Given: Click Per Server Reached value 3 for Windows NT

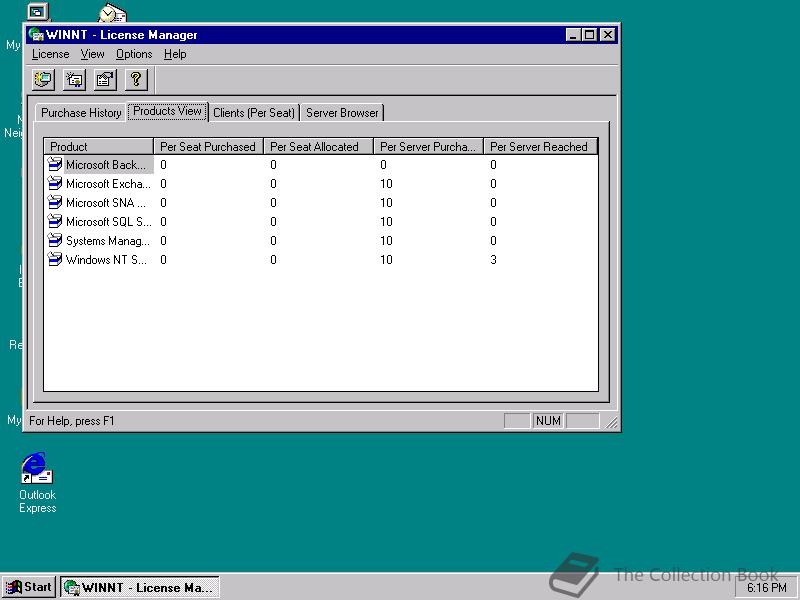Looking at the screenshot, I should 493,260.
